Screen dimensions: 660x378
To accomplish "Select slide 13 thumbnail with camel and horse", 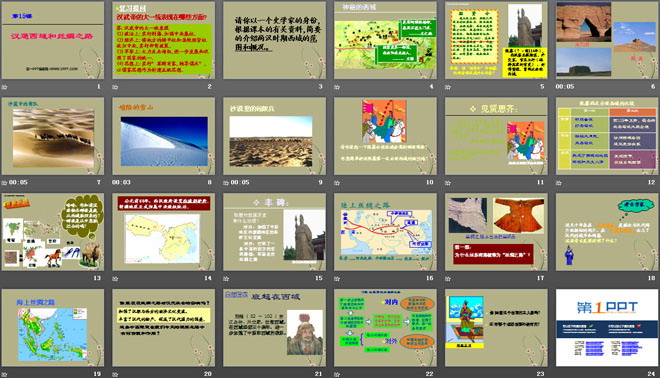I will click(x=53, y=232).
